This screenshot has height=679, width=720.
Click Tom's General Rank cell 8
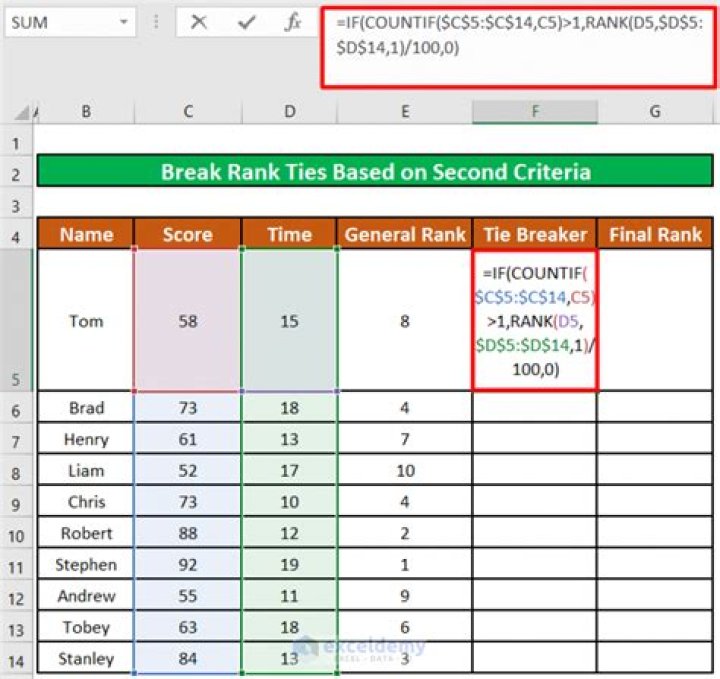[x=405, y=320]
